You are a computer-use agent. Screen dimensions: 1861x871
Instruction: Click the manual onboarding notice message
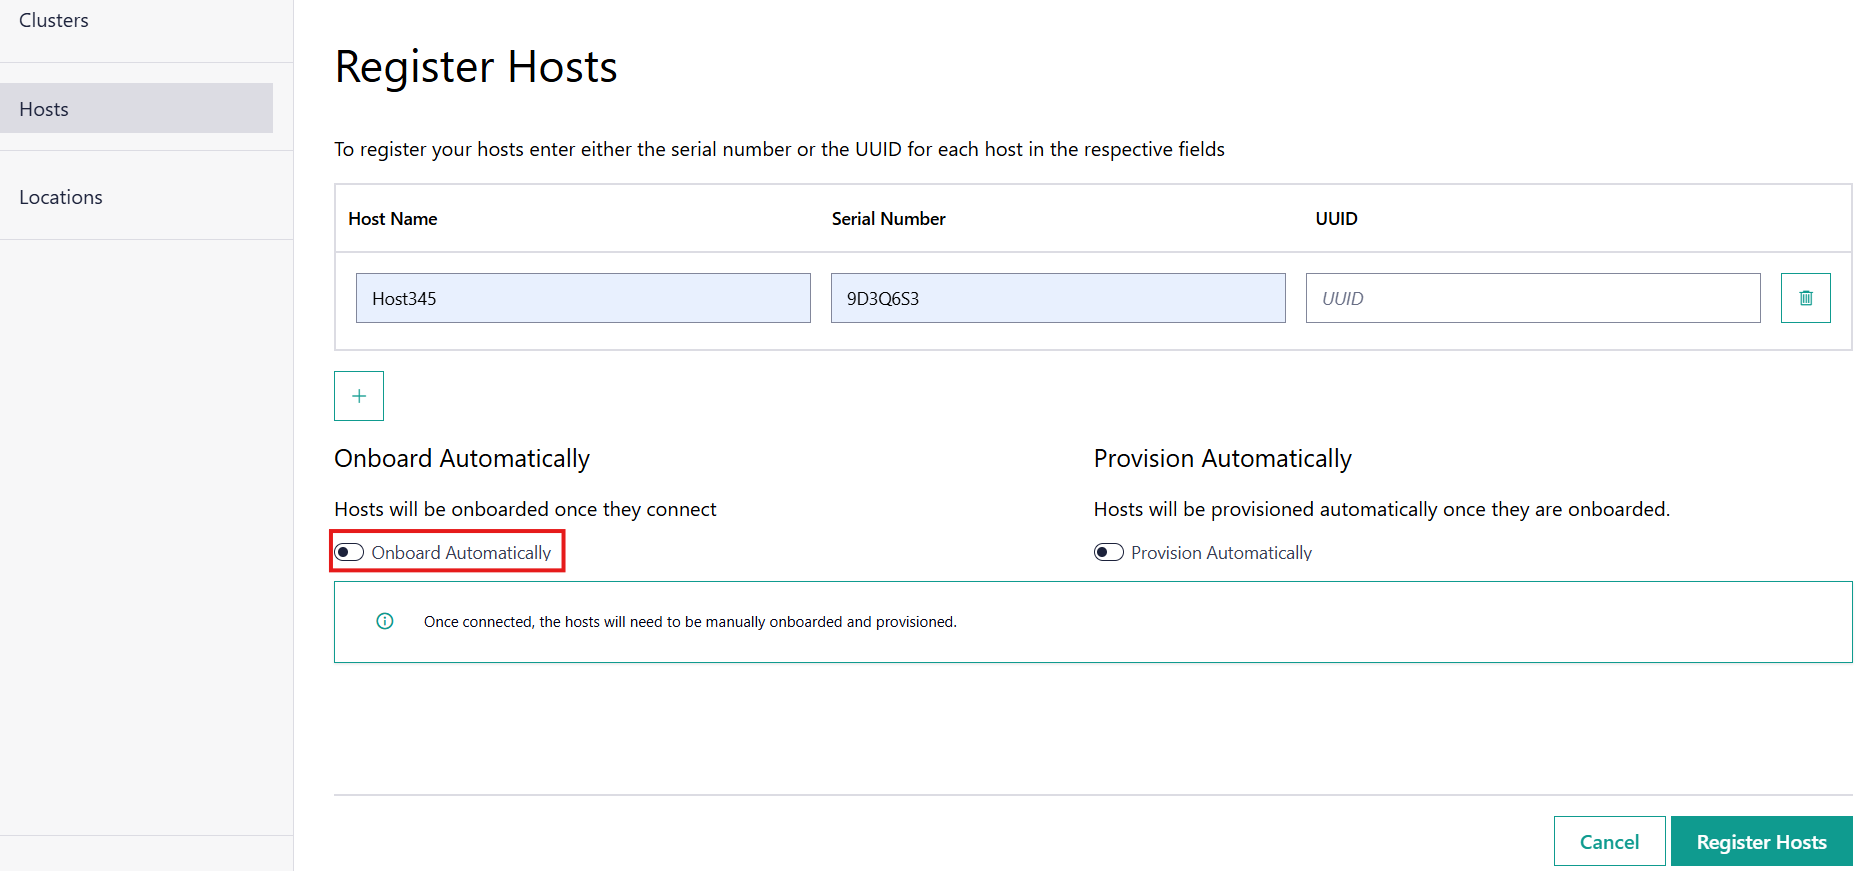tap(690, 621)
